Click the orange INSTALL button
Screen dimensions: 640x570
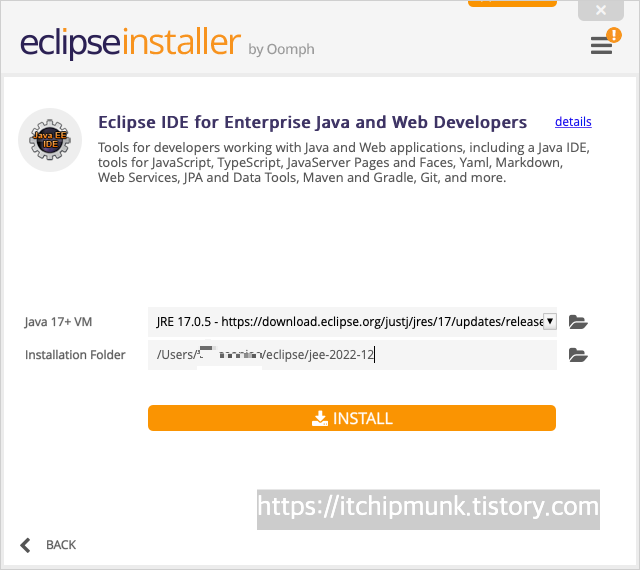click(x=352, y=418)
